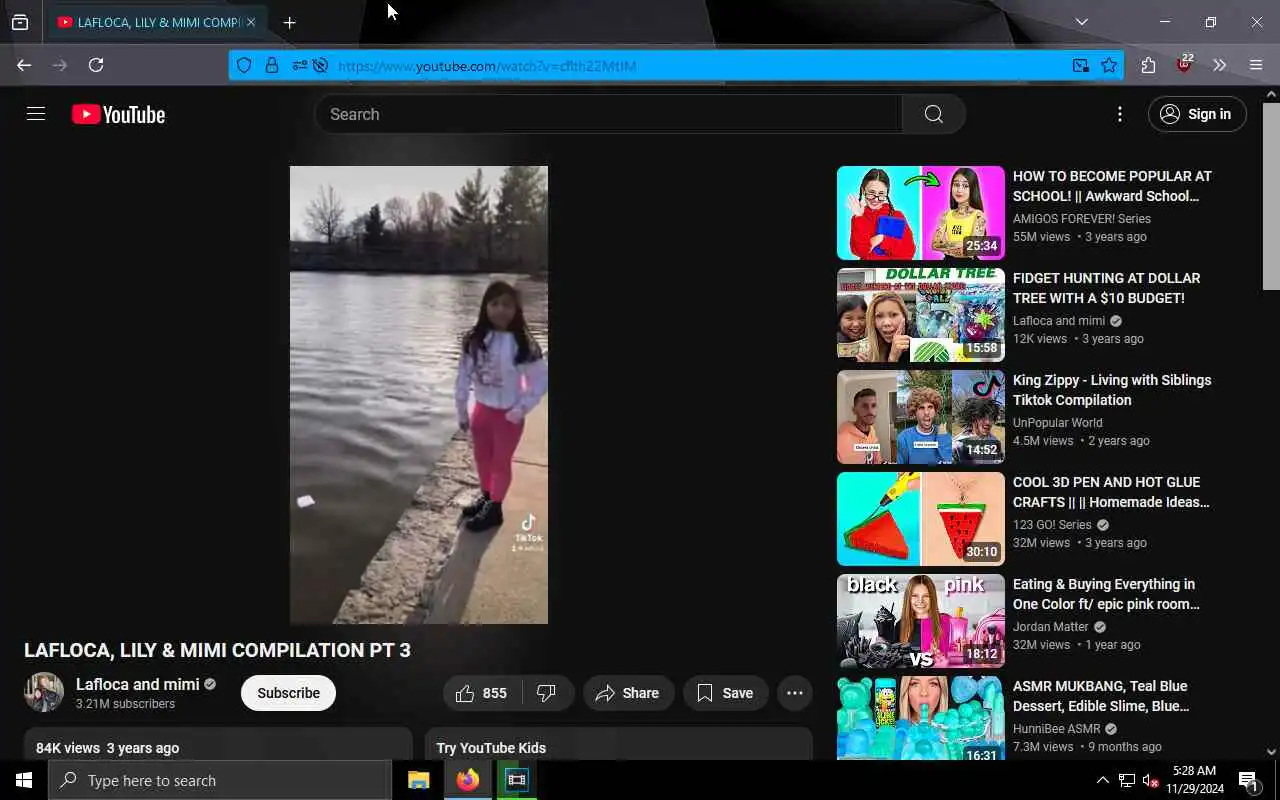
Task: Go to the YouTube home logo
Action: coord(118,115)
